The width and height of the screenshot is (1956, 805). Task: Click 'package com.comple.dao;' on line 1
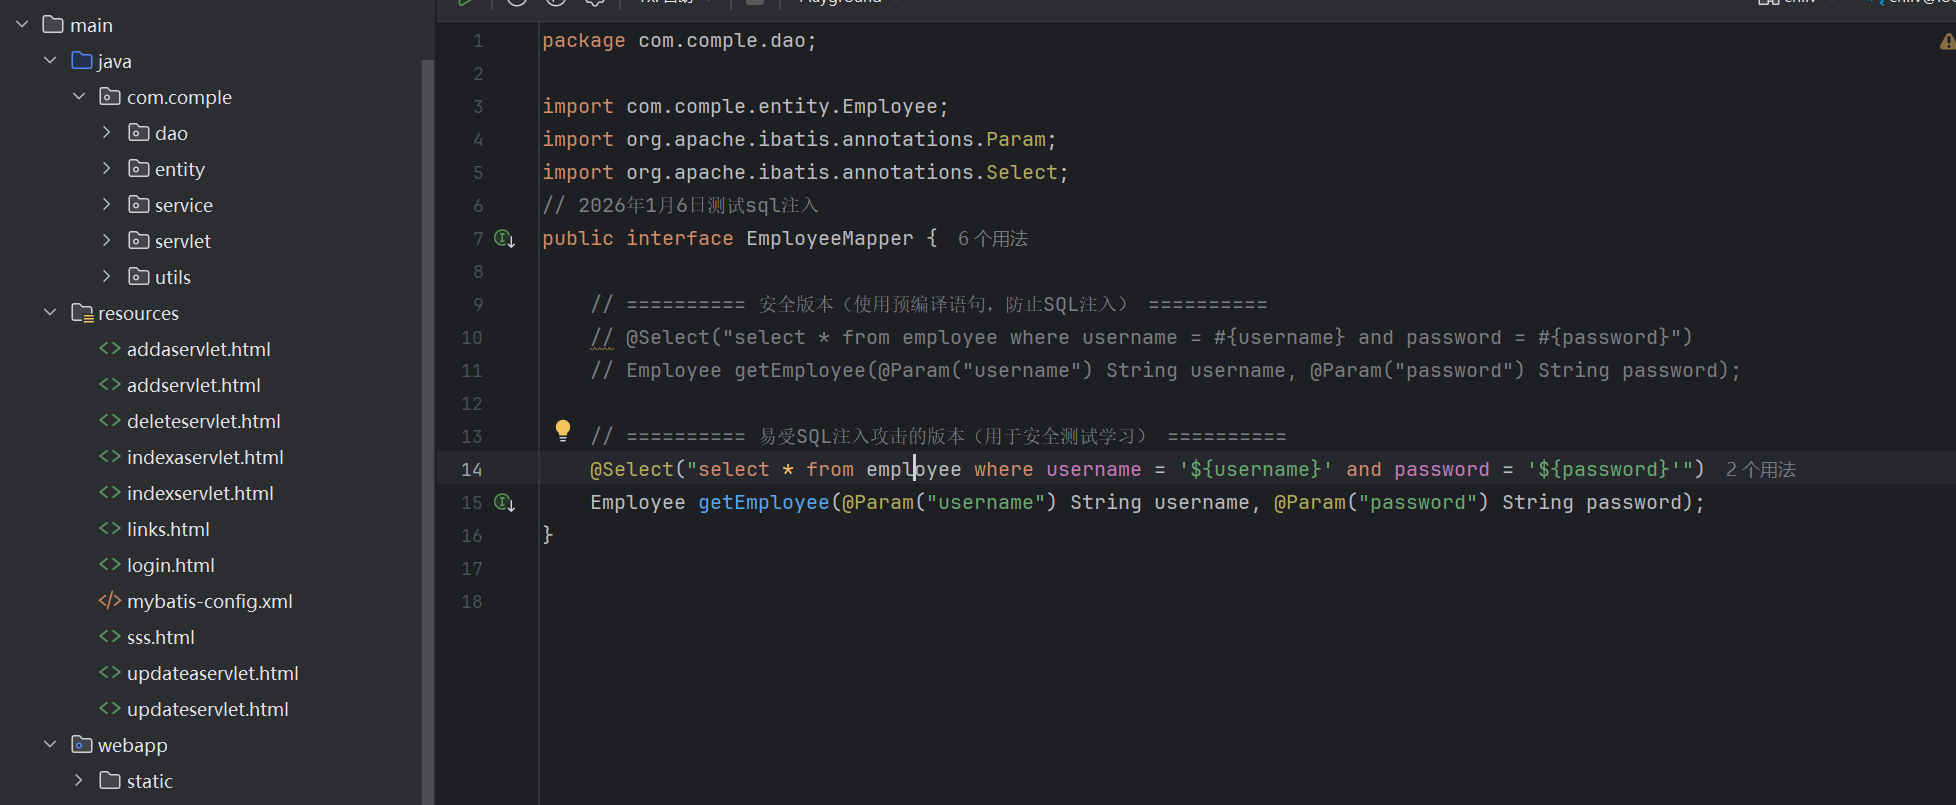click(x=680, y=41)
